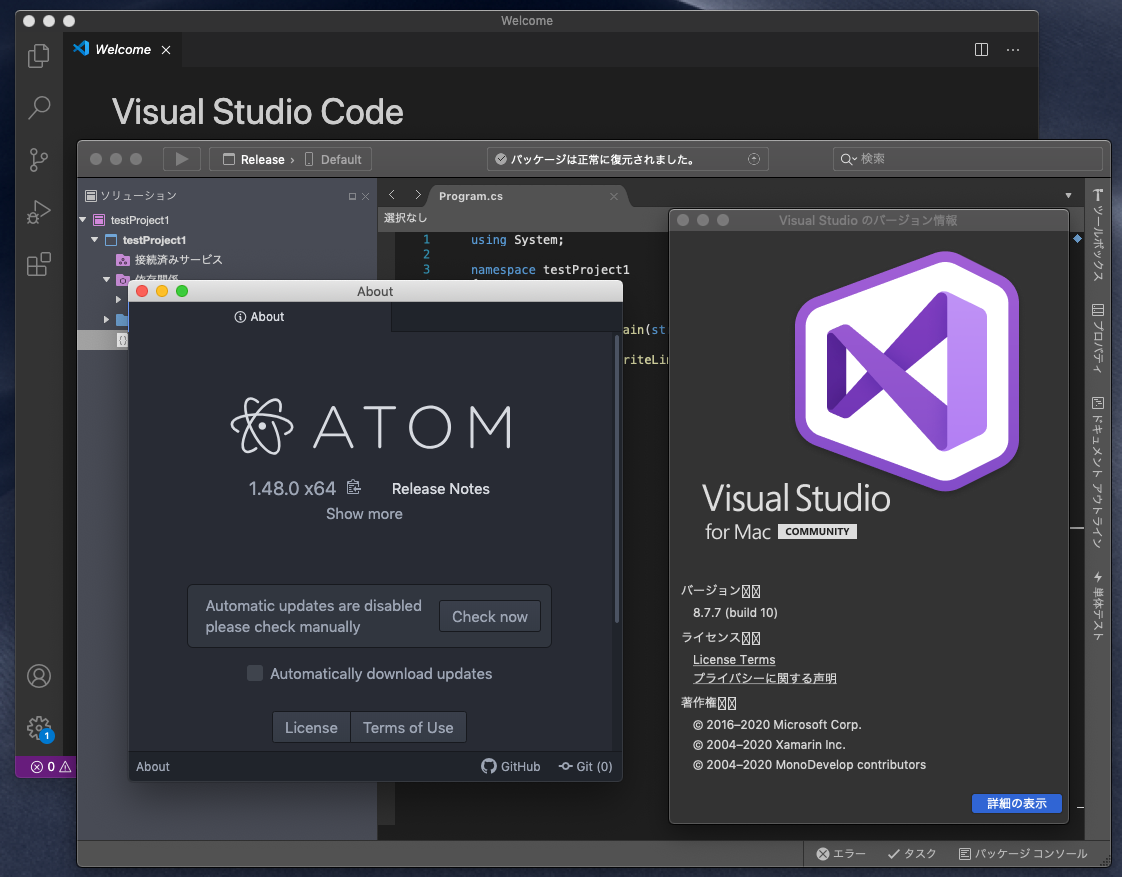This screenshot has width=1122, height=877.
Task: Collapse testProject1 project node
Action: (94, 240)
